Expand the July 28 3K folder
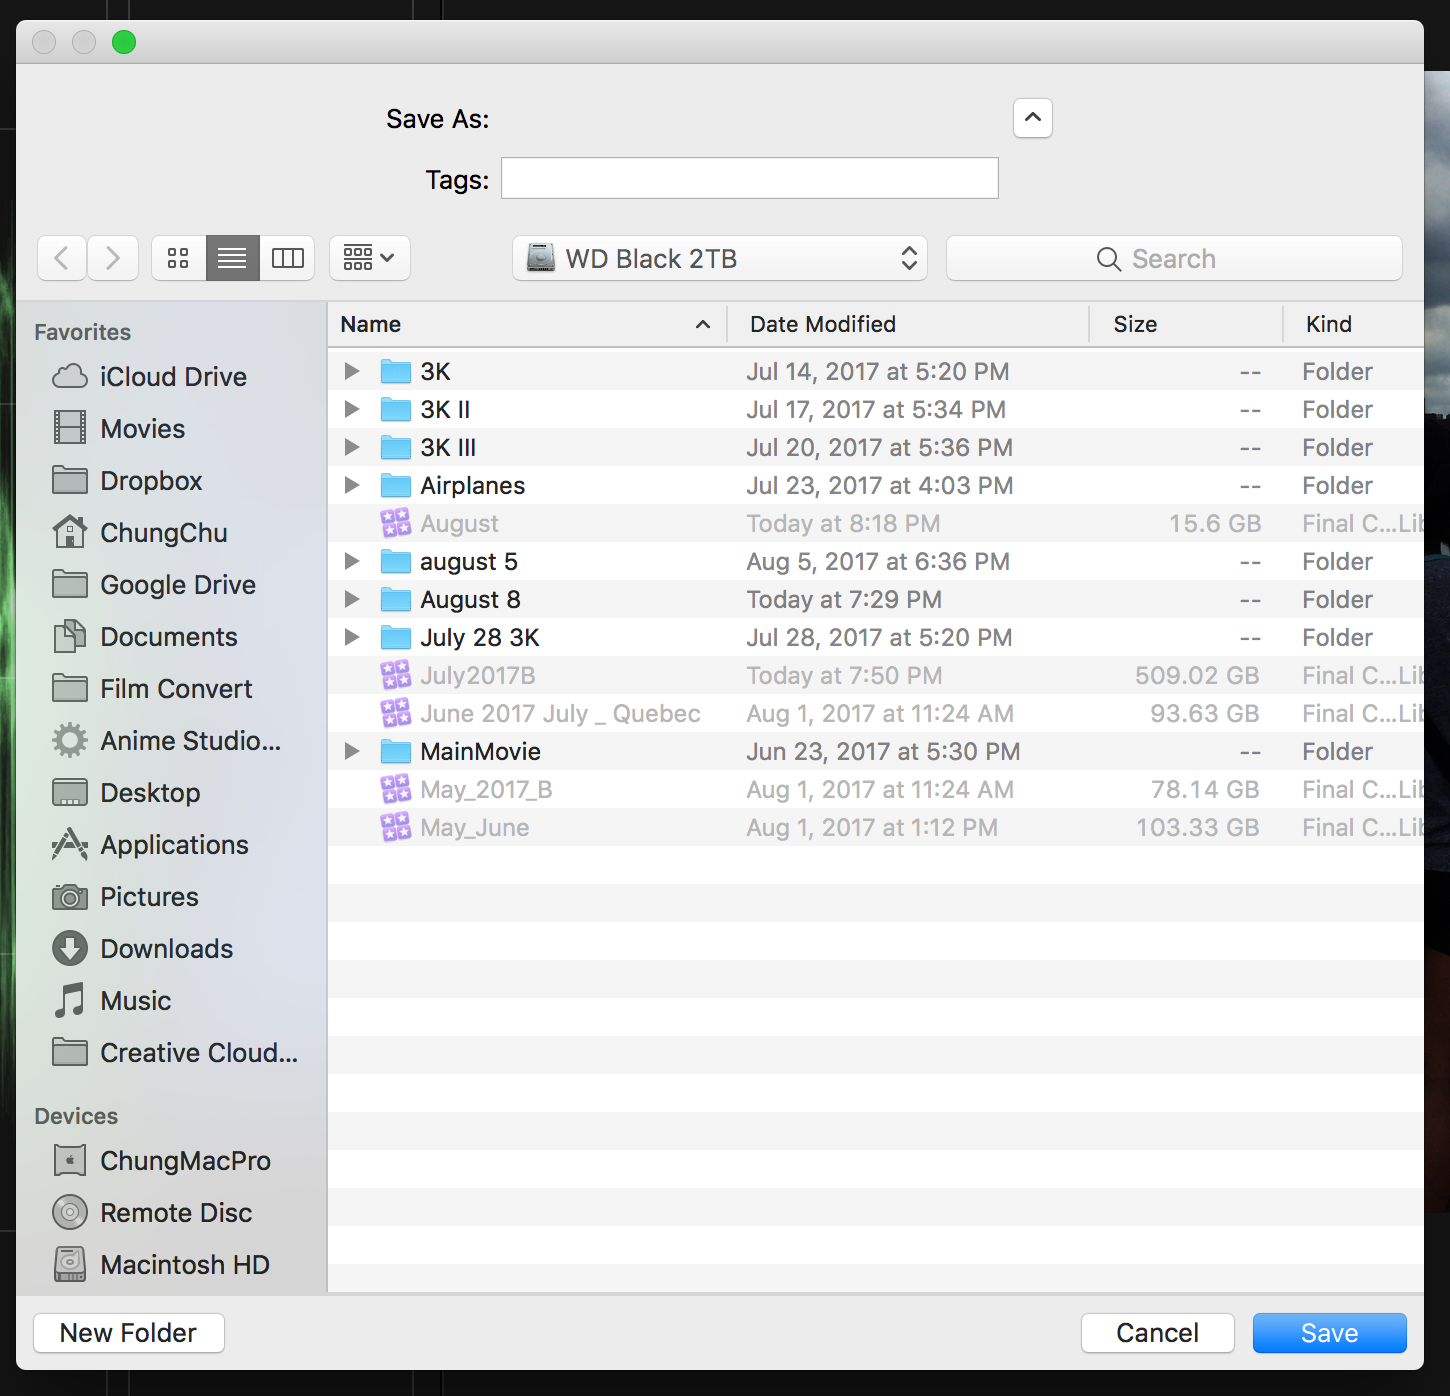The width and height of the screenshot is (1450, 1396). (352, 637)
